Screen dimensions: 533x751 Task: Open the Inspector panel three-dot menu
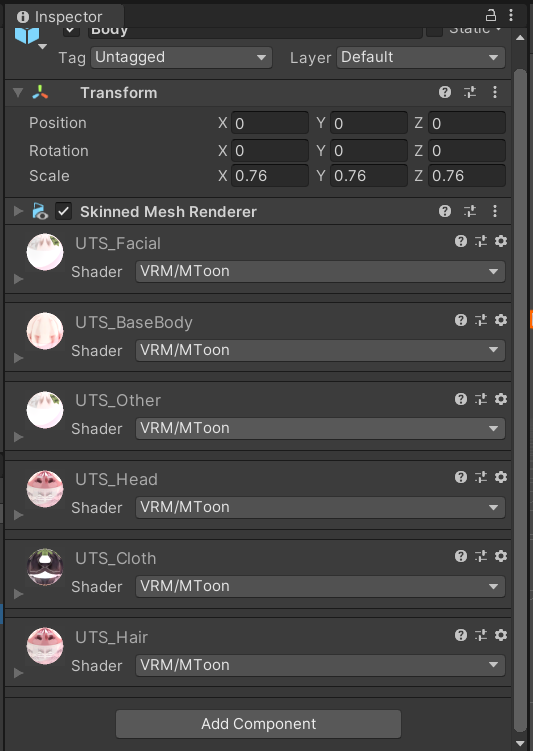511,15
